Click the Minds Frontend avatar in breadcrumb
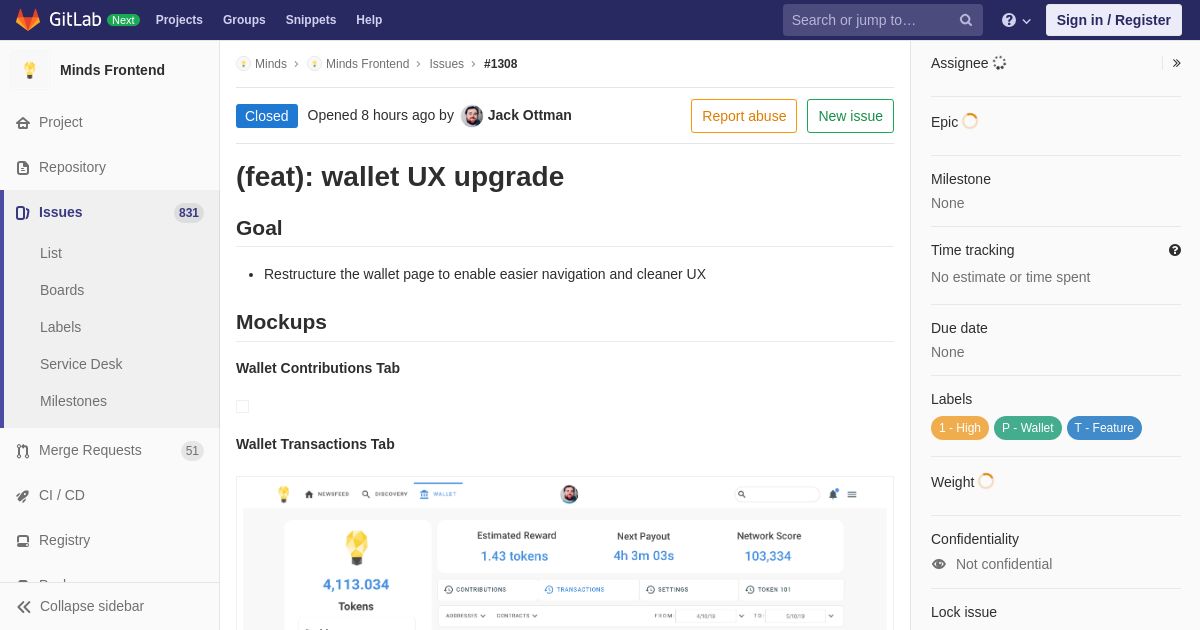Image resolution: width=1200 pixels, height=630 pixels. click(314, 64)
